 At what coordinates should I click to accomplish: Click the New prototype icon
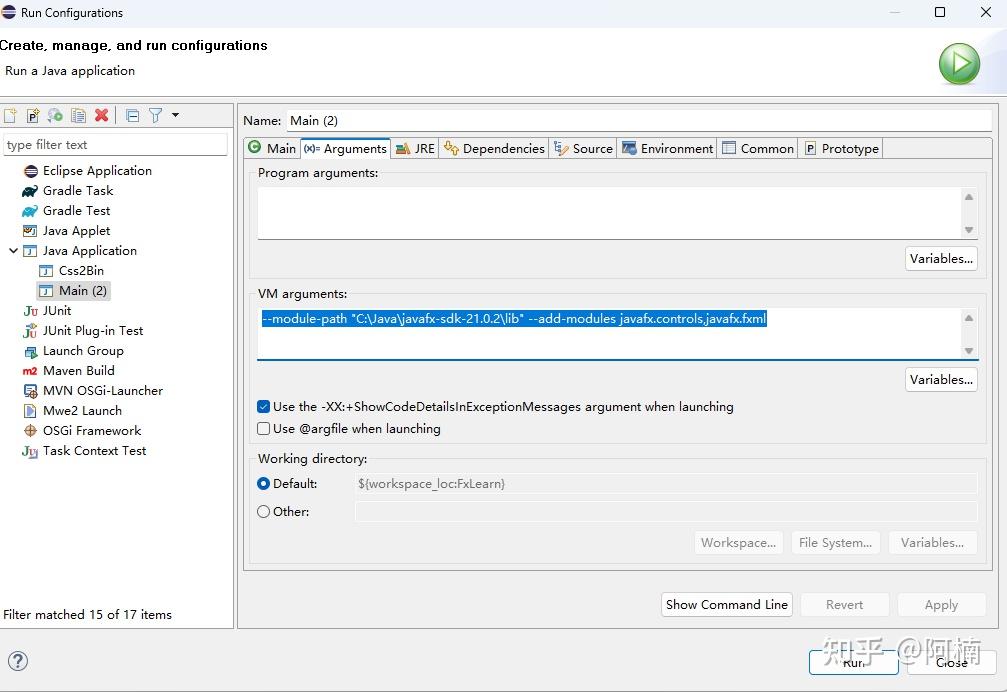(x=33, y=116)
